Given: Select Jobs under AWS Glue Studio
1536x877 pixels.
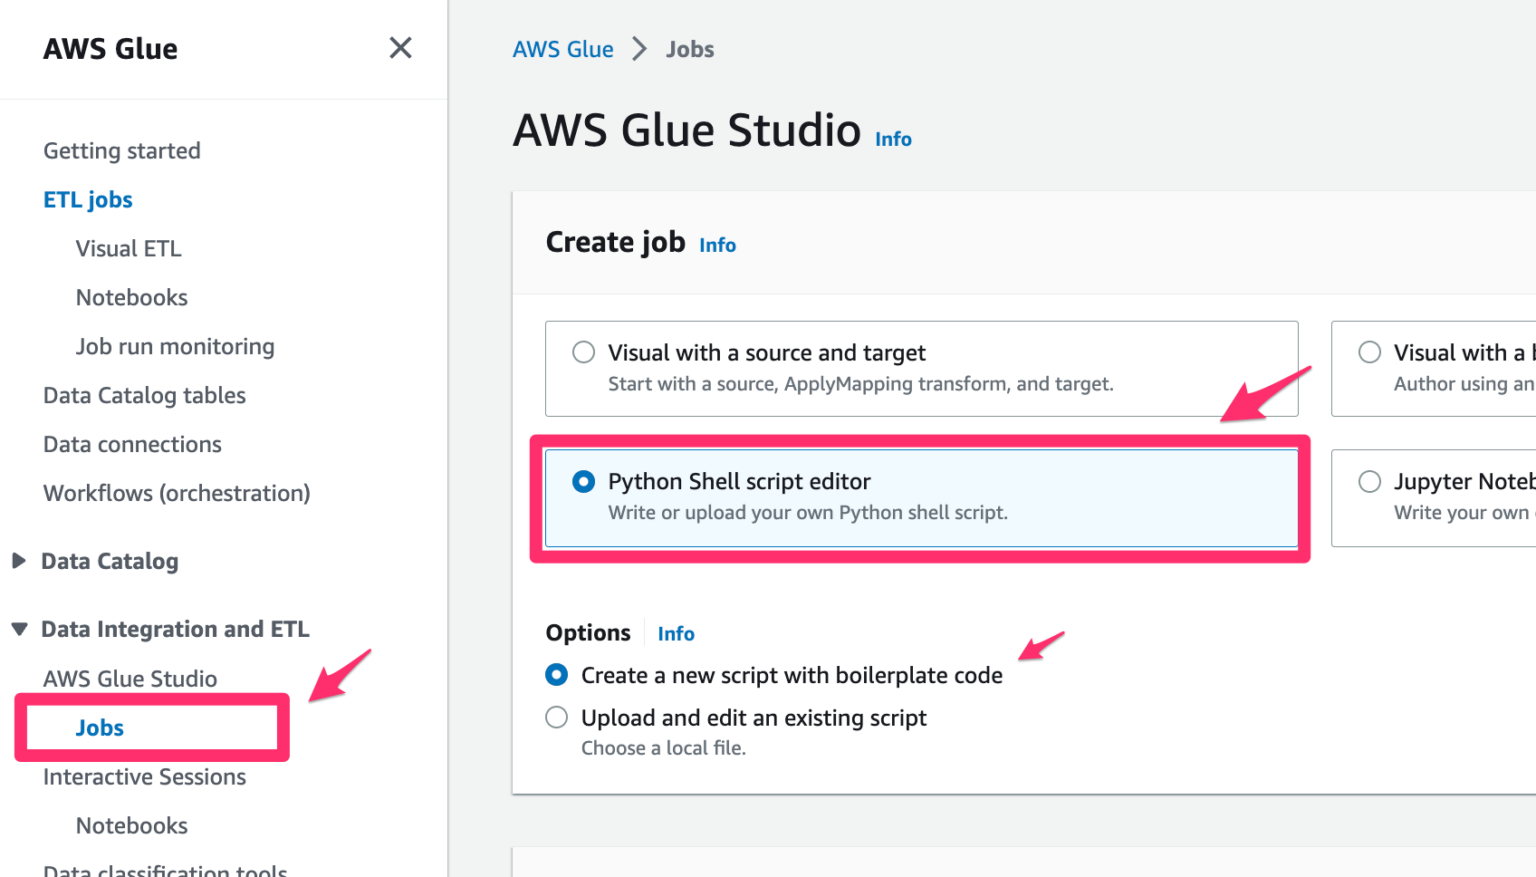Looking at the screenshot, I should coord(99,728).
